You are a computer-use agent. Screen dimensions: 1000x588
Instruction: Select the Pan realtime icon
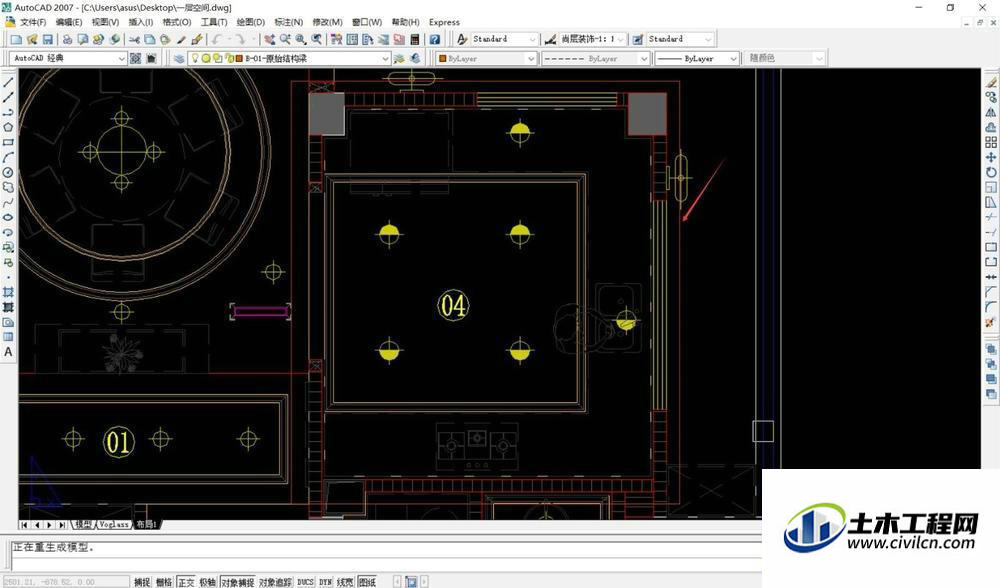pos(270,40)
